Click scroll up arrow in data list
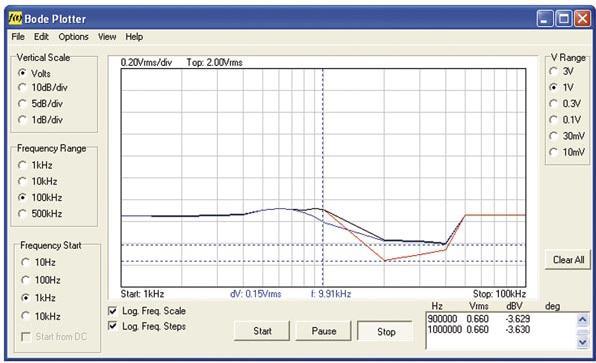The width and height of the screenshot is (596, 363). (583, 320)
